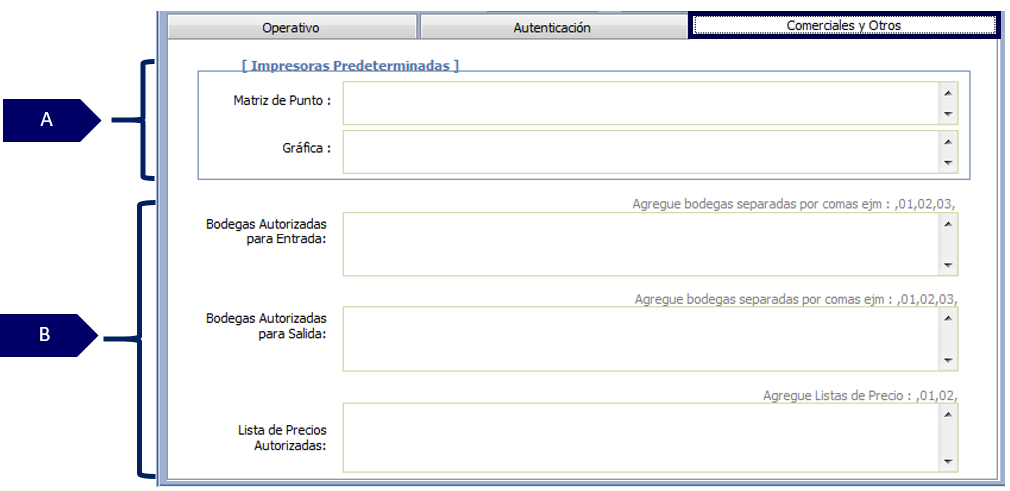Focus the Bodegas Autorizadas para Entrada field

(x=651, y=244)
